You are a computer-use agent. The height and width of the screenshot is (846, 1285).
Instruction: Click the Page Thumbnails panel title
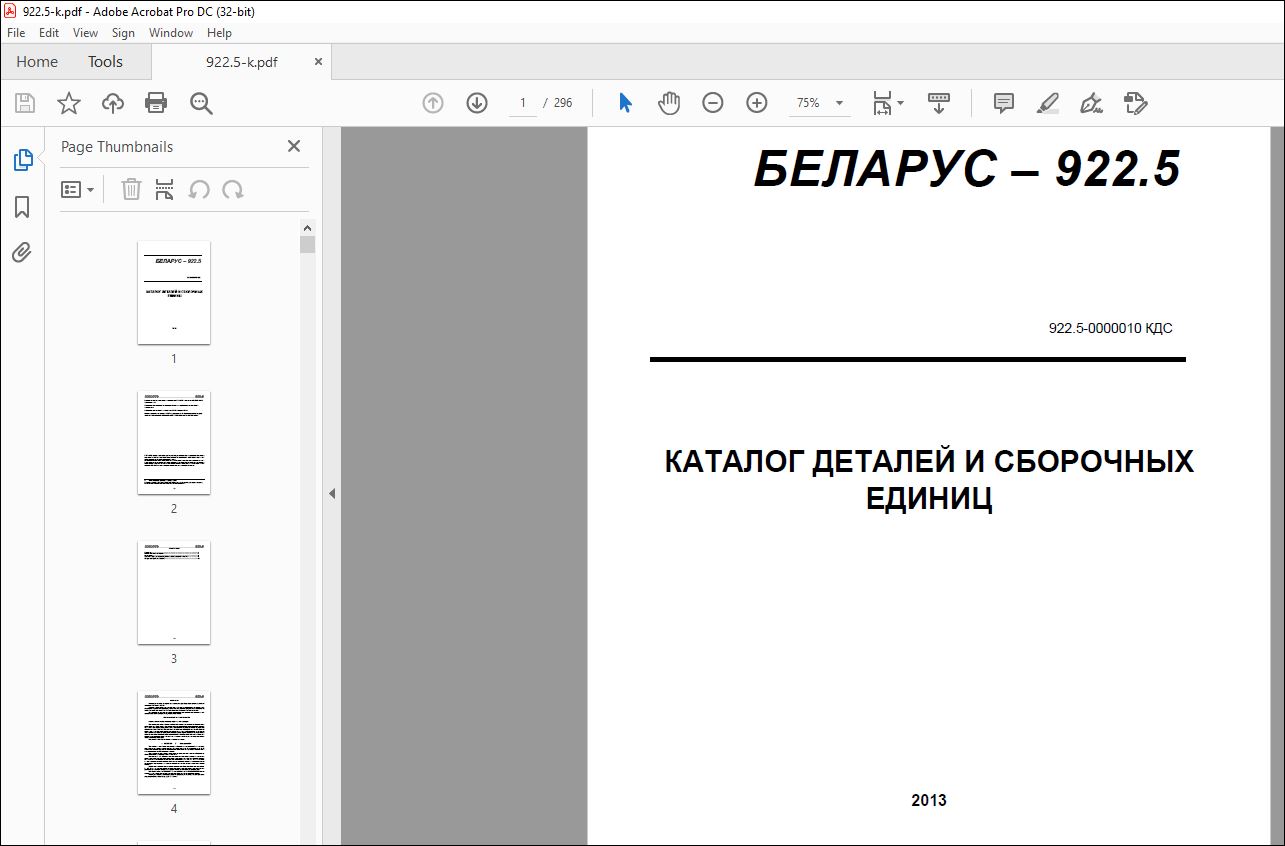click(x=117, y=146)
